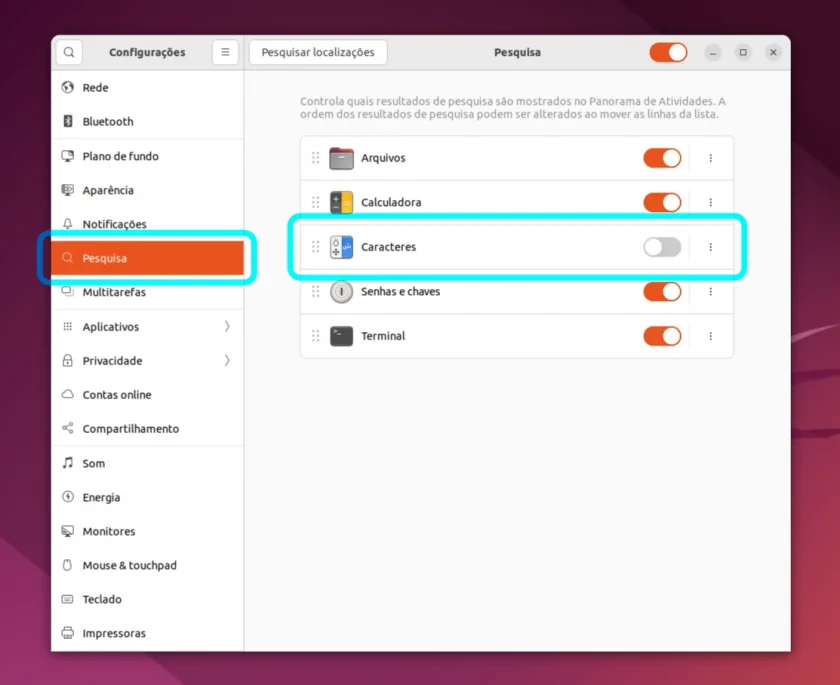Switch off Senhas e chaves search results
Viewport: 840px width, 685px height.
tap(662, 291)
